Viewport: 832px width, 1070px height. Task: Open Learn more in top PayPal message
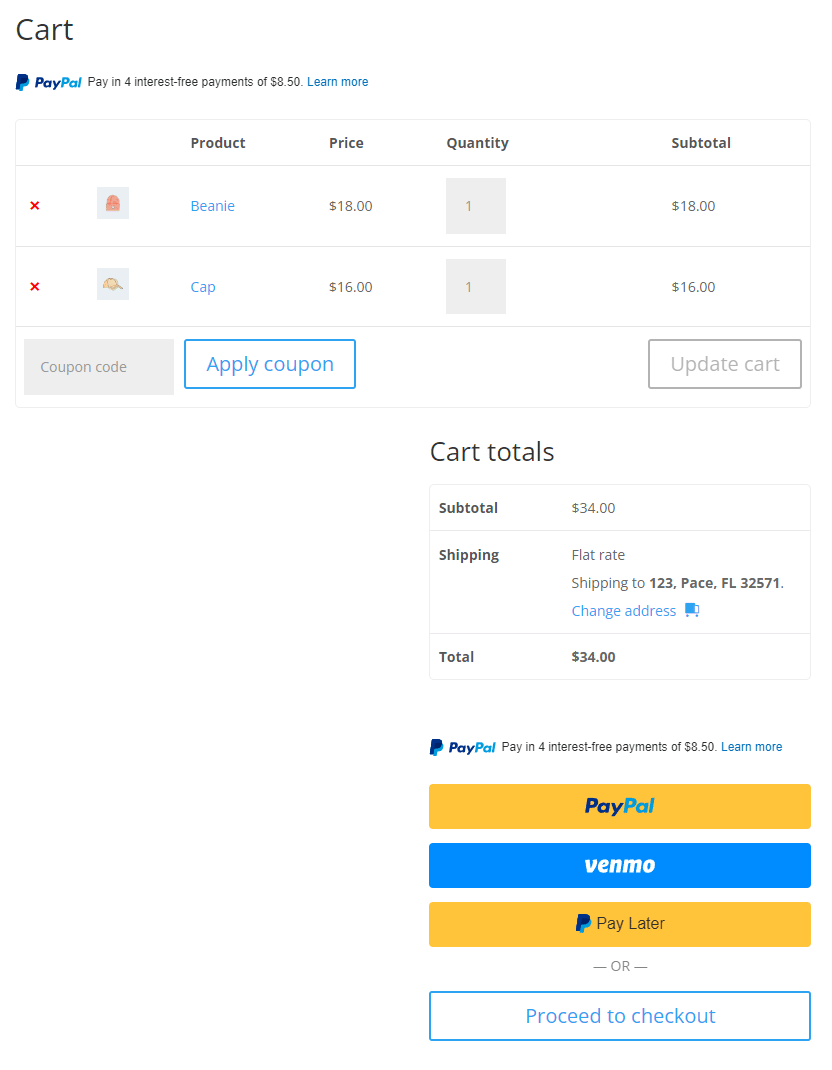(x=337, y=82)
